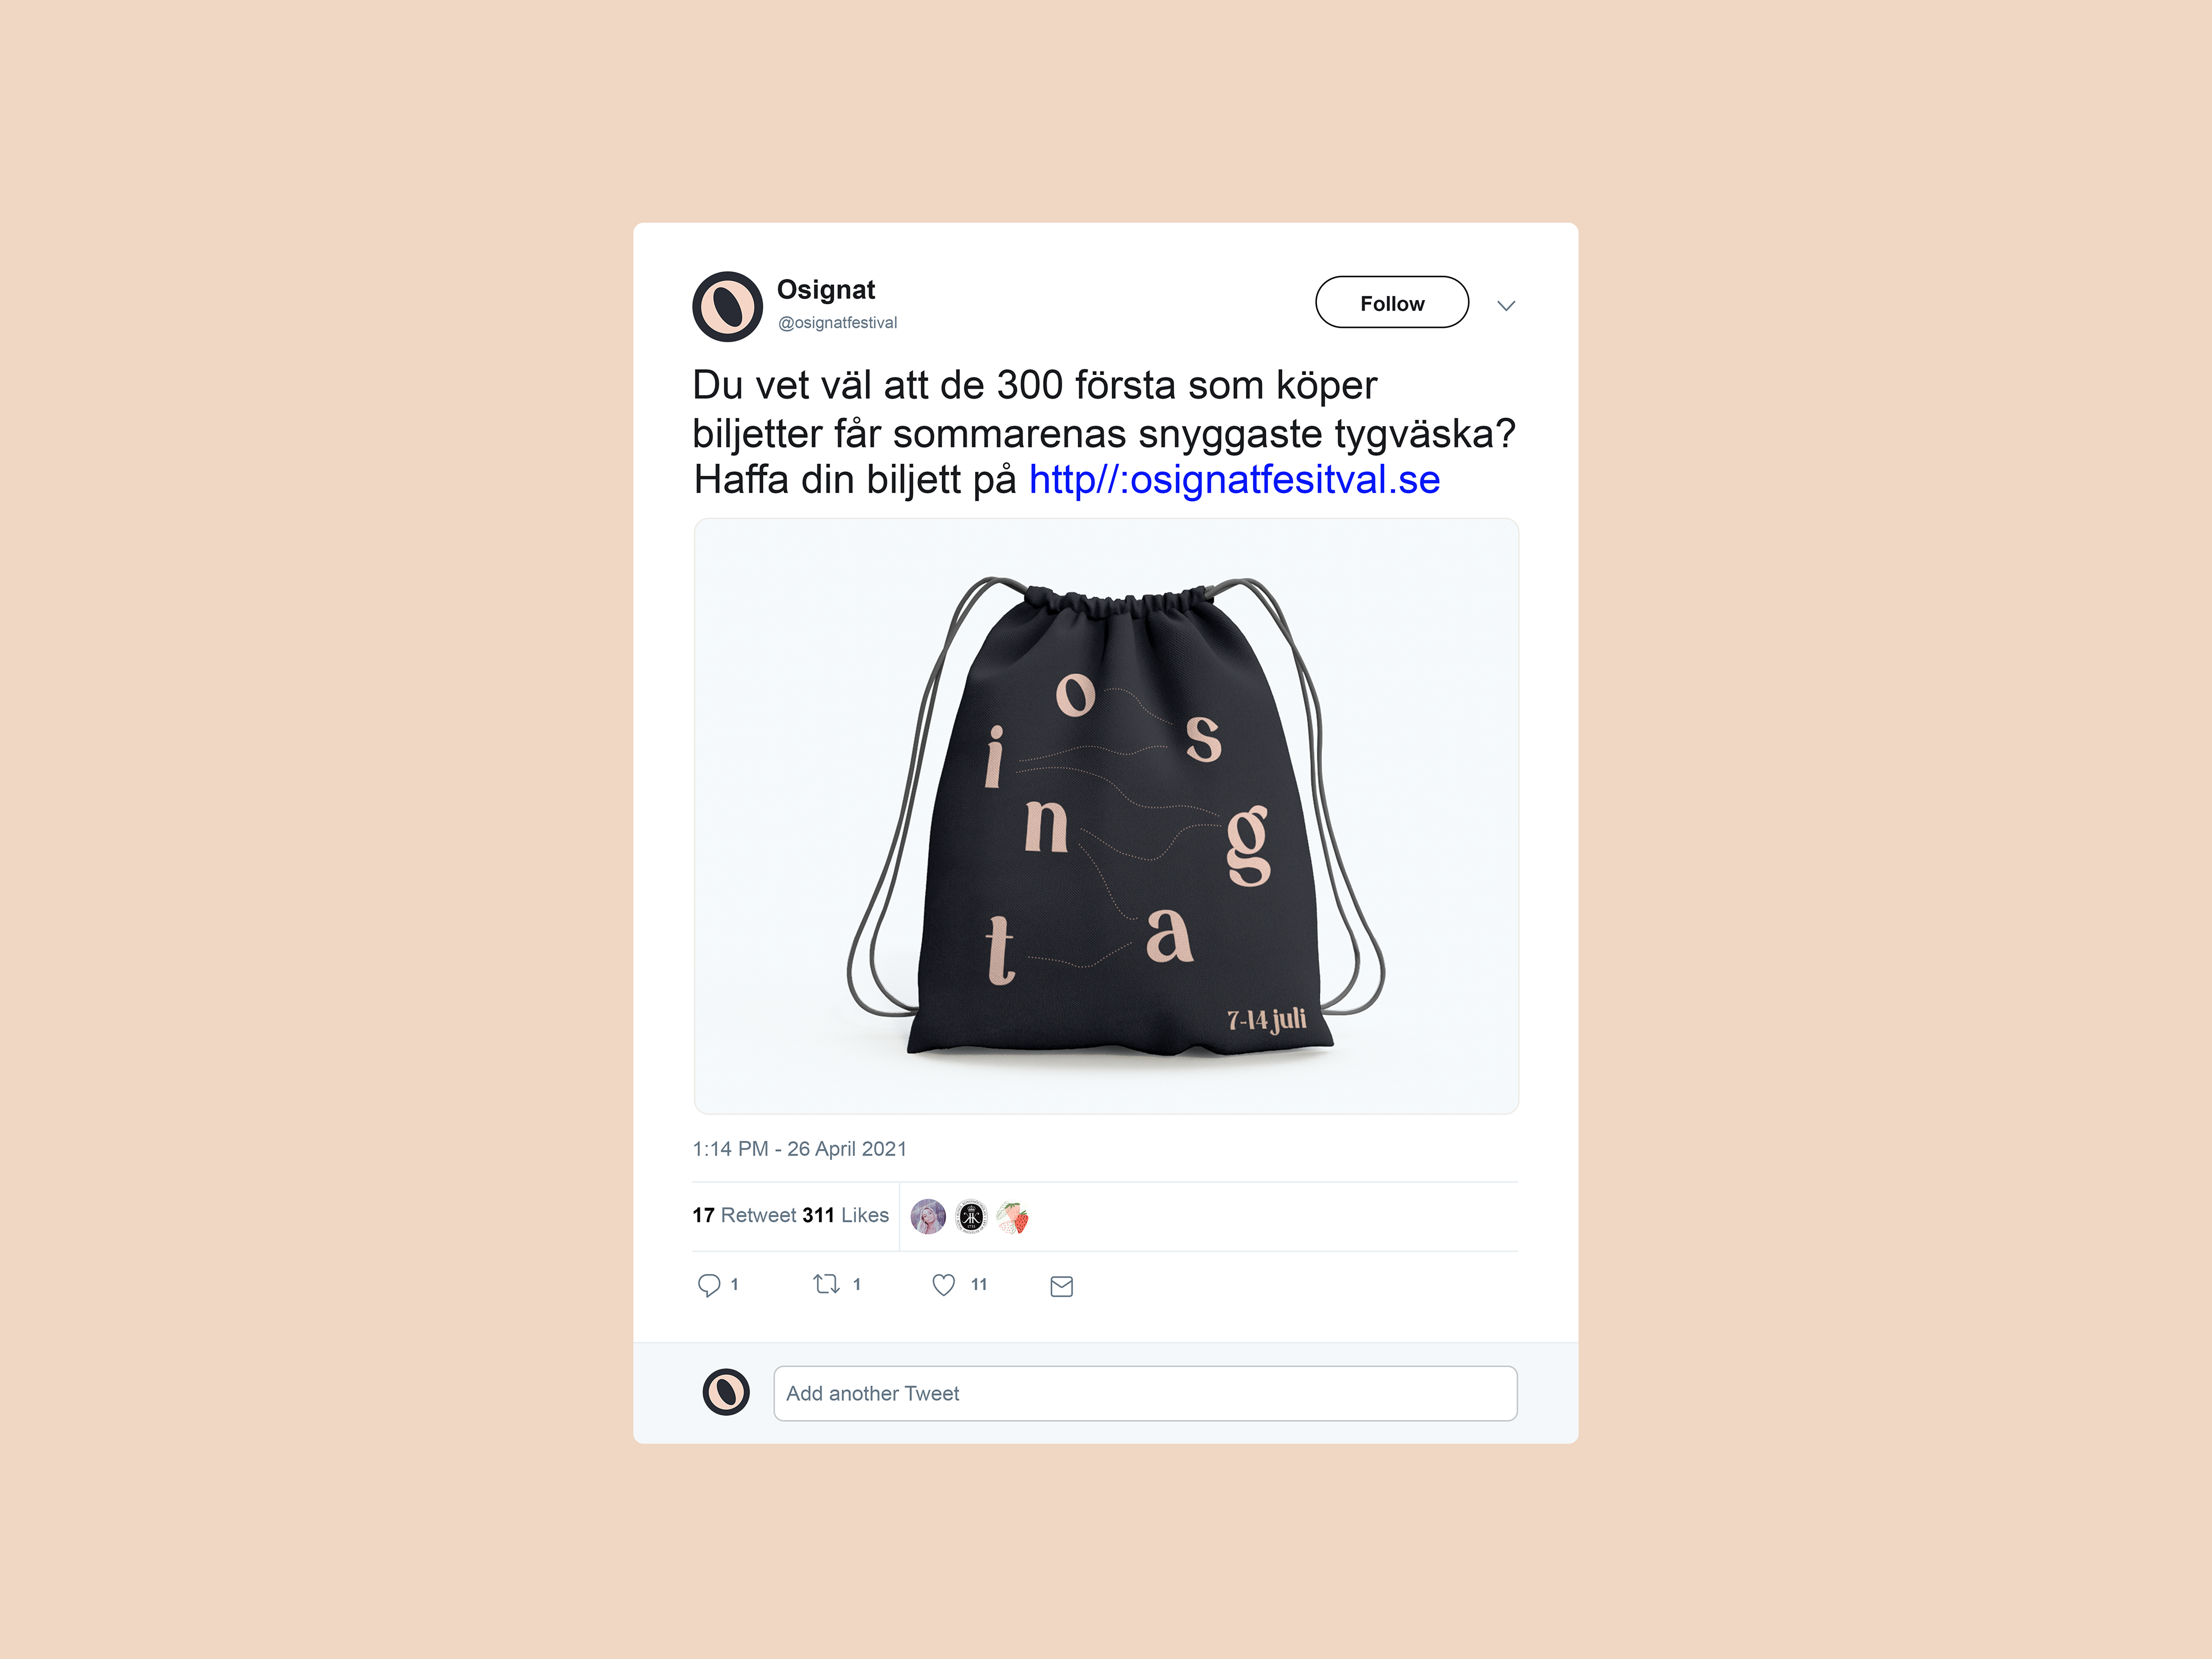Like the tweet with heart icon
2212x1659 pixels.
(943, 1285)
